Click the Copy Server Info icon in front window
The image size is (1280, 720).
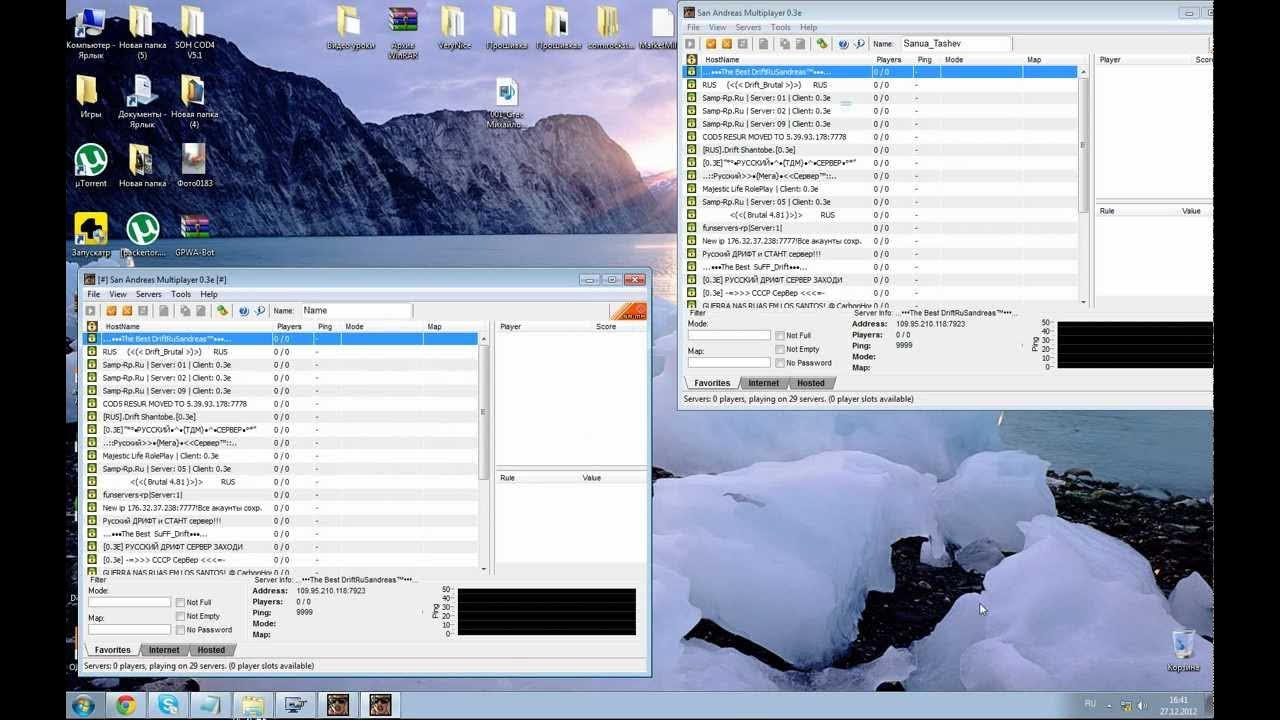click(x=185, y=311)
